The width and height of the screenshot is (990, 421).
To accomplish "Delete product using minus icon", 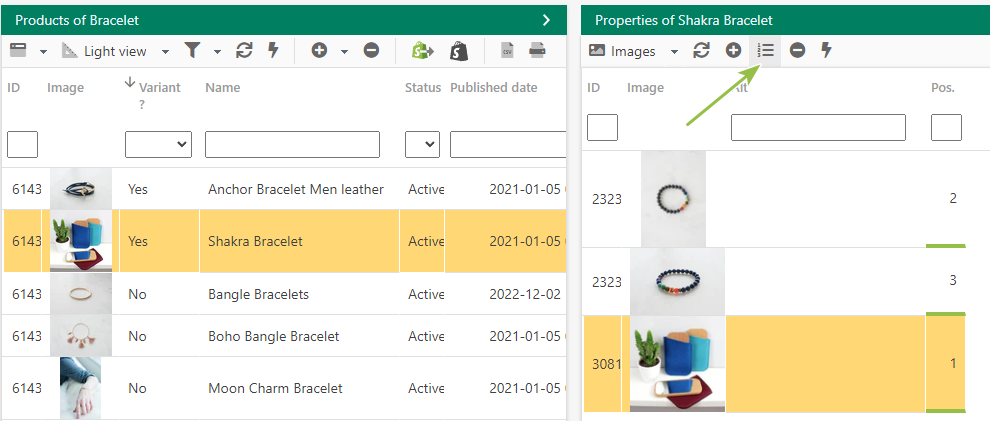I will point(371,51).
